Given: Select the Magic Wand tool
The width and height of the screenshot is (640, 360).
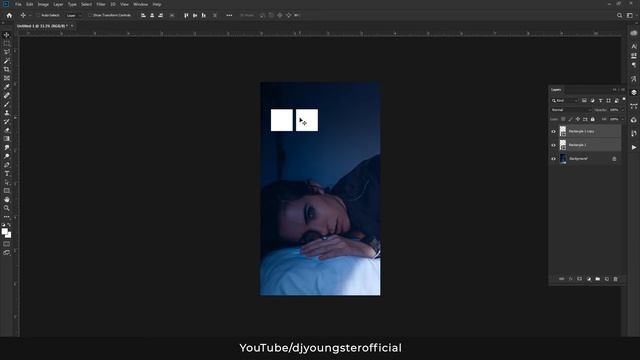Looking at the screenshot, I should (x=7, y=60).
